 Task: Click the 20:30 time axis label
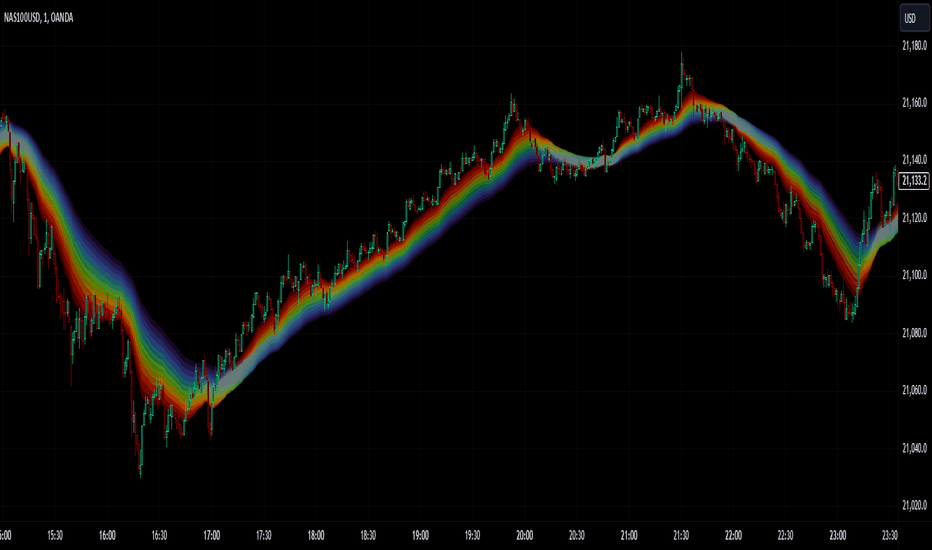pyautogui.click(x=577, y=536)
